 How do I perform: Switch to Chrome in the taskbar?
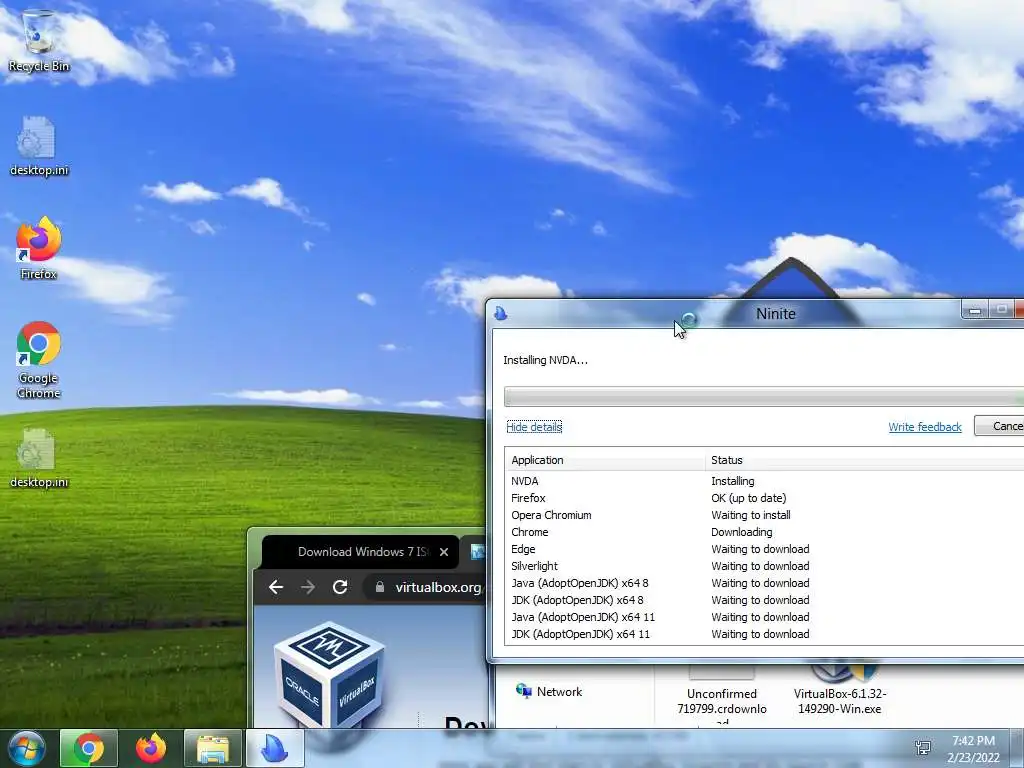89,748
